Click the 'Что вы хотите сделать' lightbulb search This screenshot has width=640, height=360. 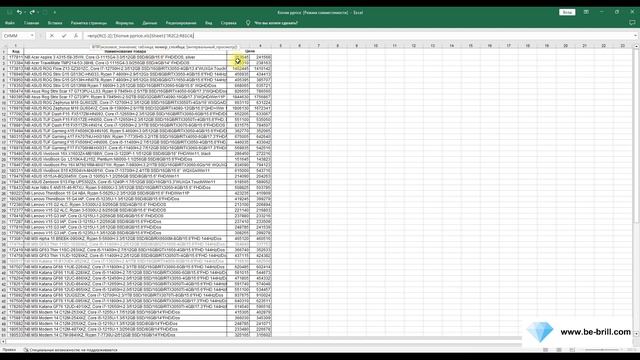(272, 23)
